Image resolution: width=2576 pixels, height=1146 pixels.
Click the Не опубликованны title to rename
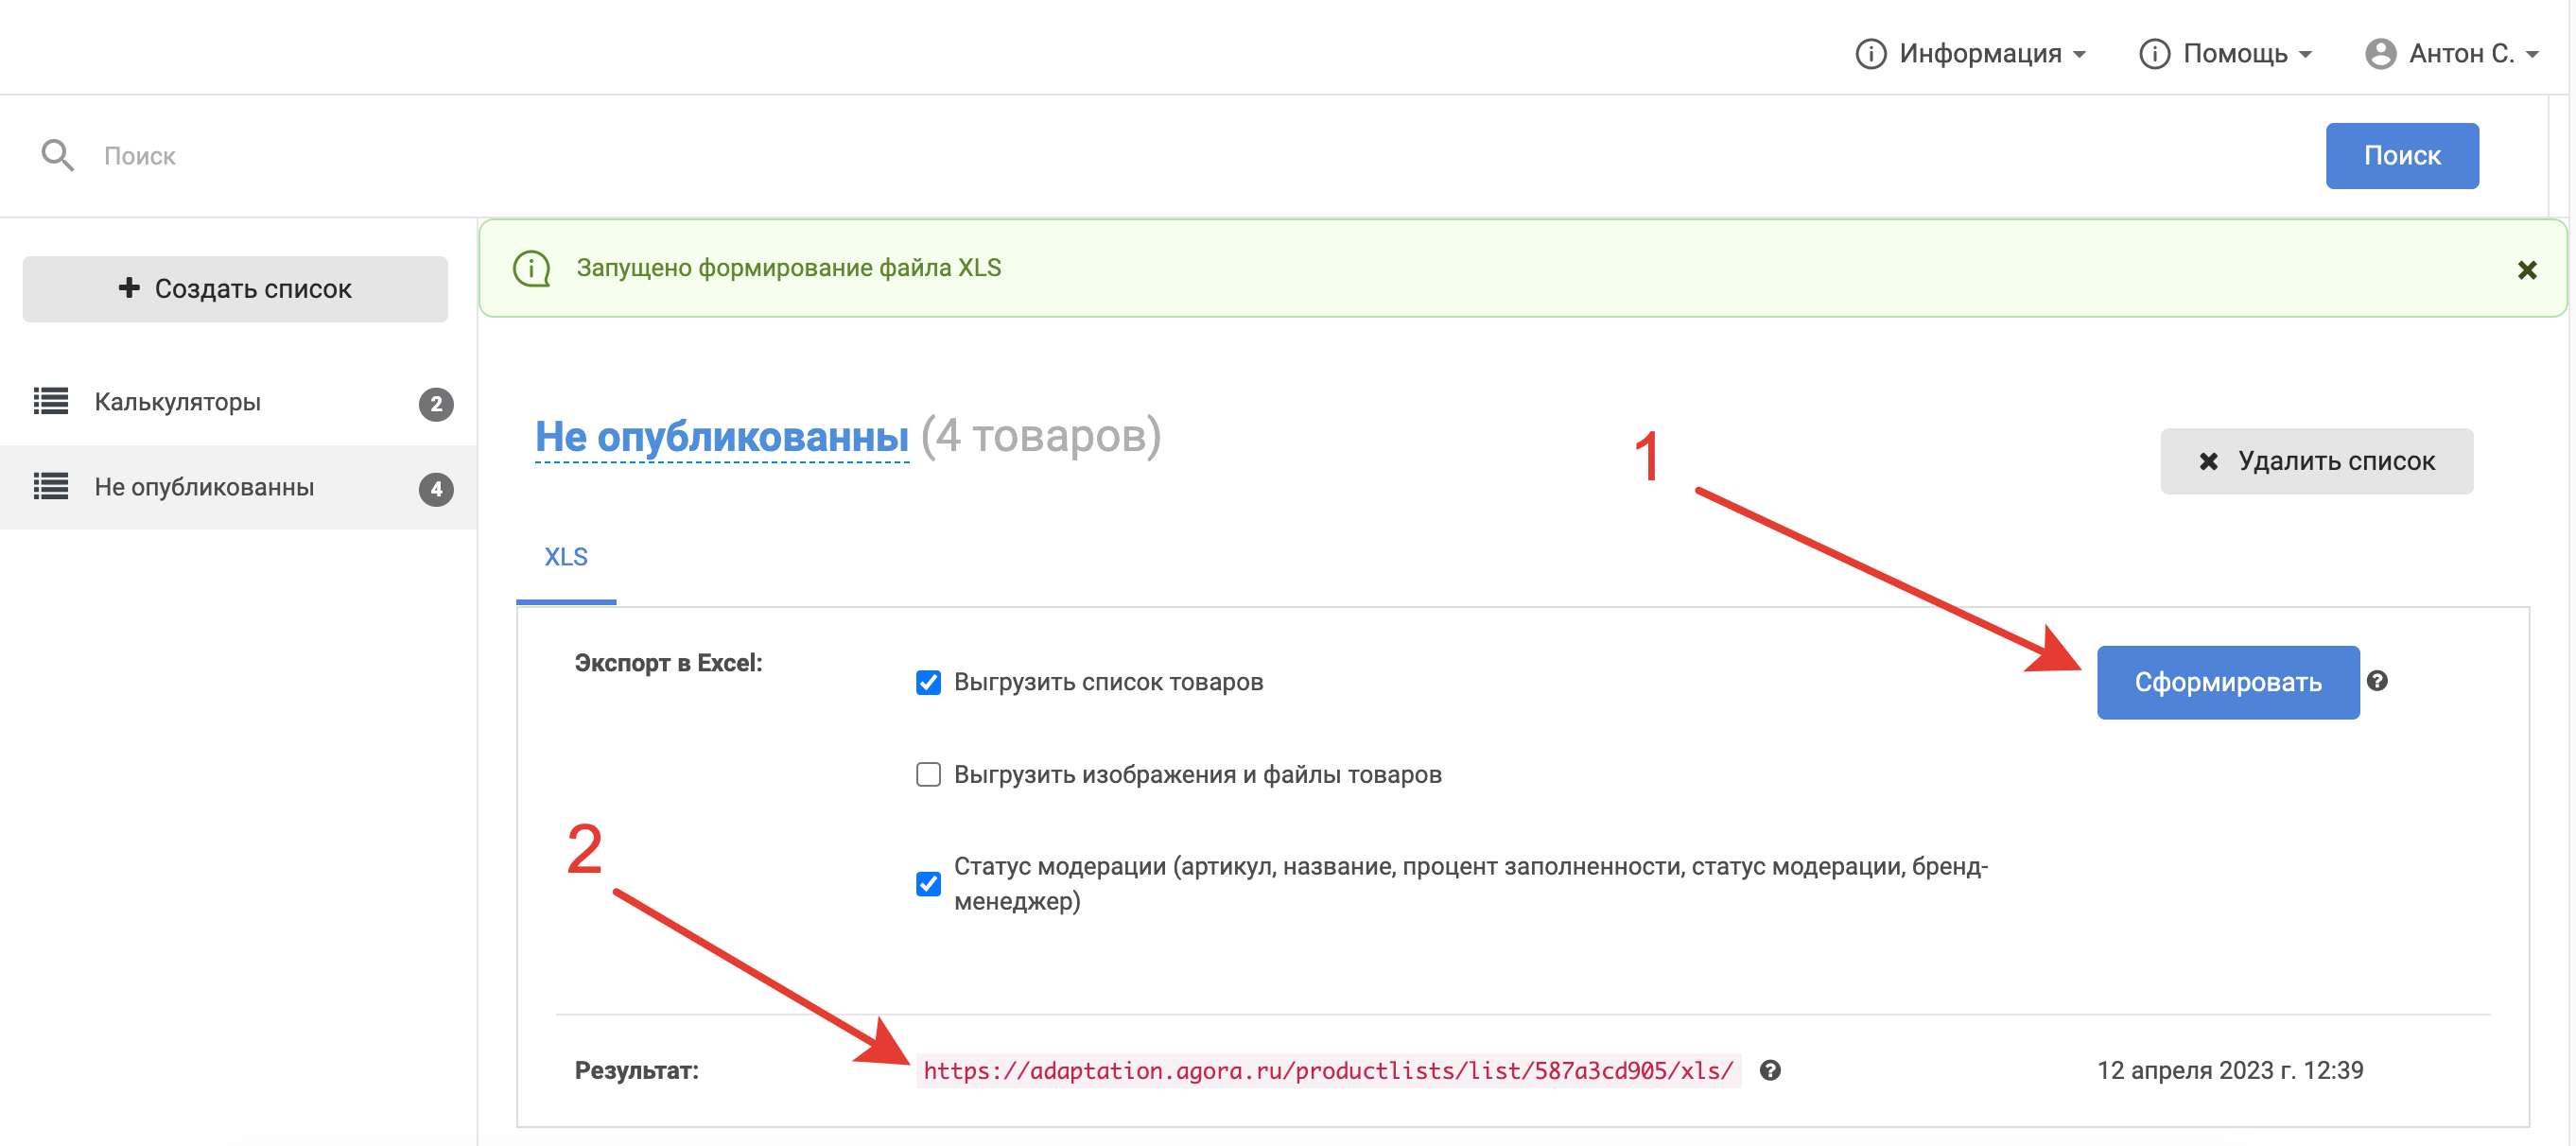[721, 437]
